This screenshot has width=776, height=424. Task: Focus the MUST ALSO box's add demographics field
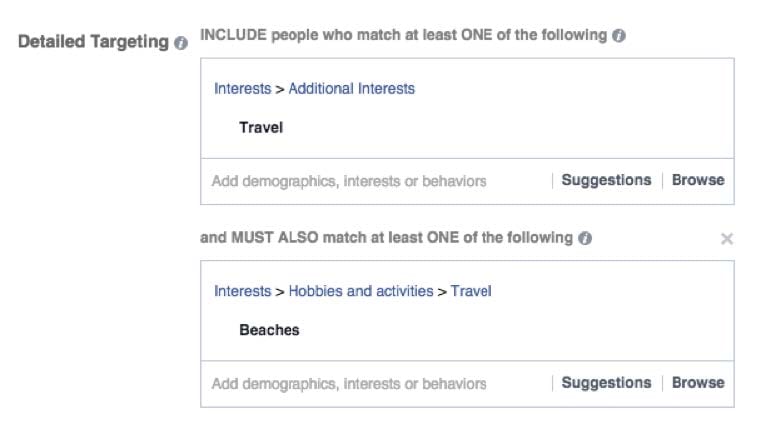point(349,383)
